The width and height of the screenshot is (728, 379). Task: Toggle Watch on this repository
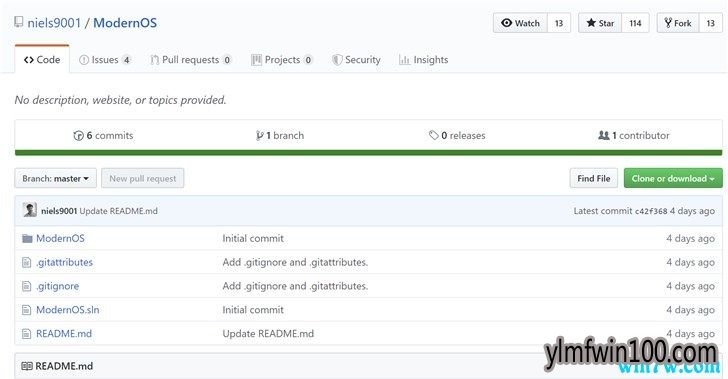pyautogui.click(x=520, y=23)
